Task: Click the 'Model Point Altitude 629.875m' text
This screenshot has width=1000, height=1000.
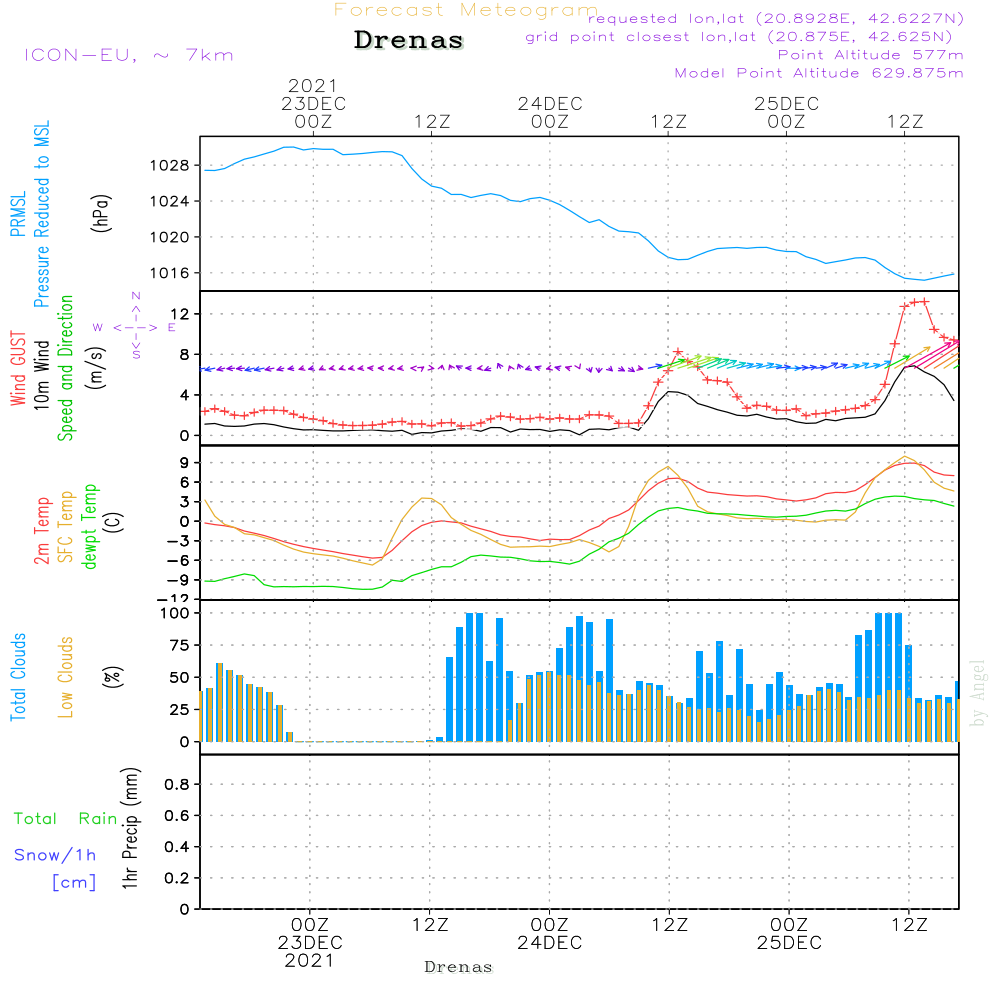Action: tap(819, 73)
